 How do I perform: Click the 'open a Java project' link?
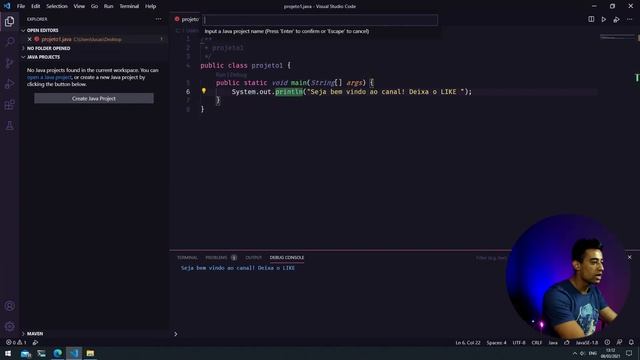coord(49,77)
